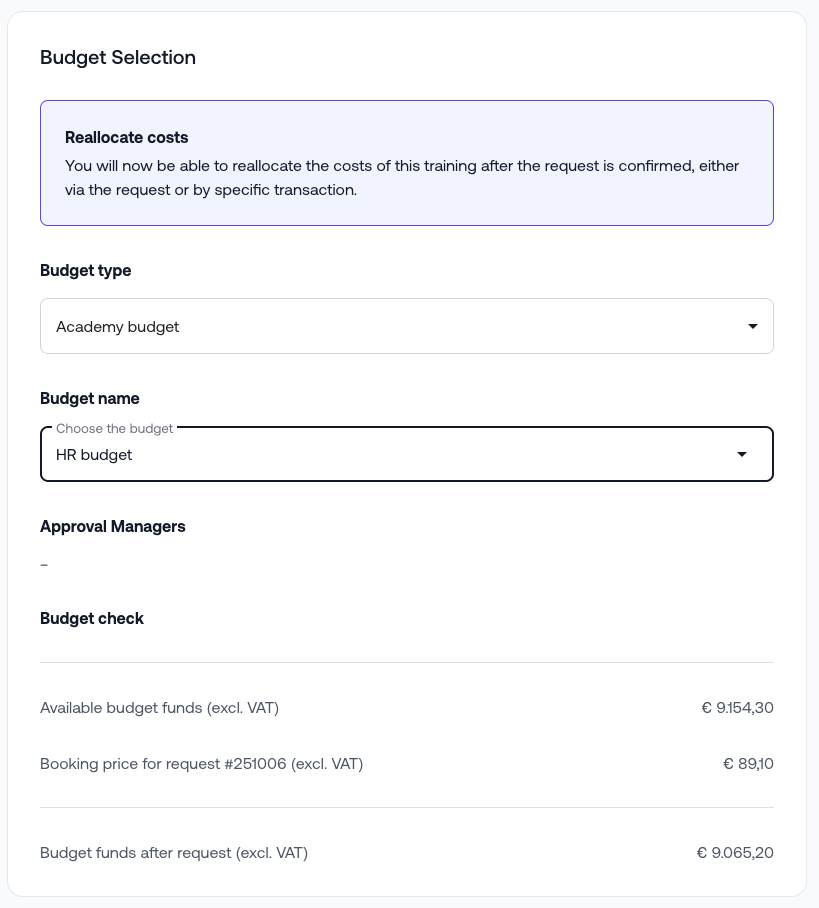Click the 'Choose the budget' floating label
This screenshot has width=819, height=908.
115,428
